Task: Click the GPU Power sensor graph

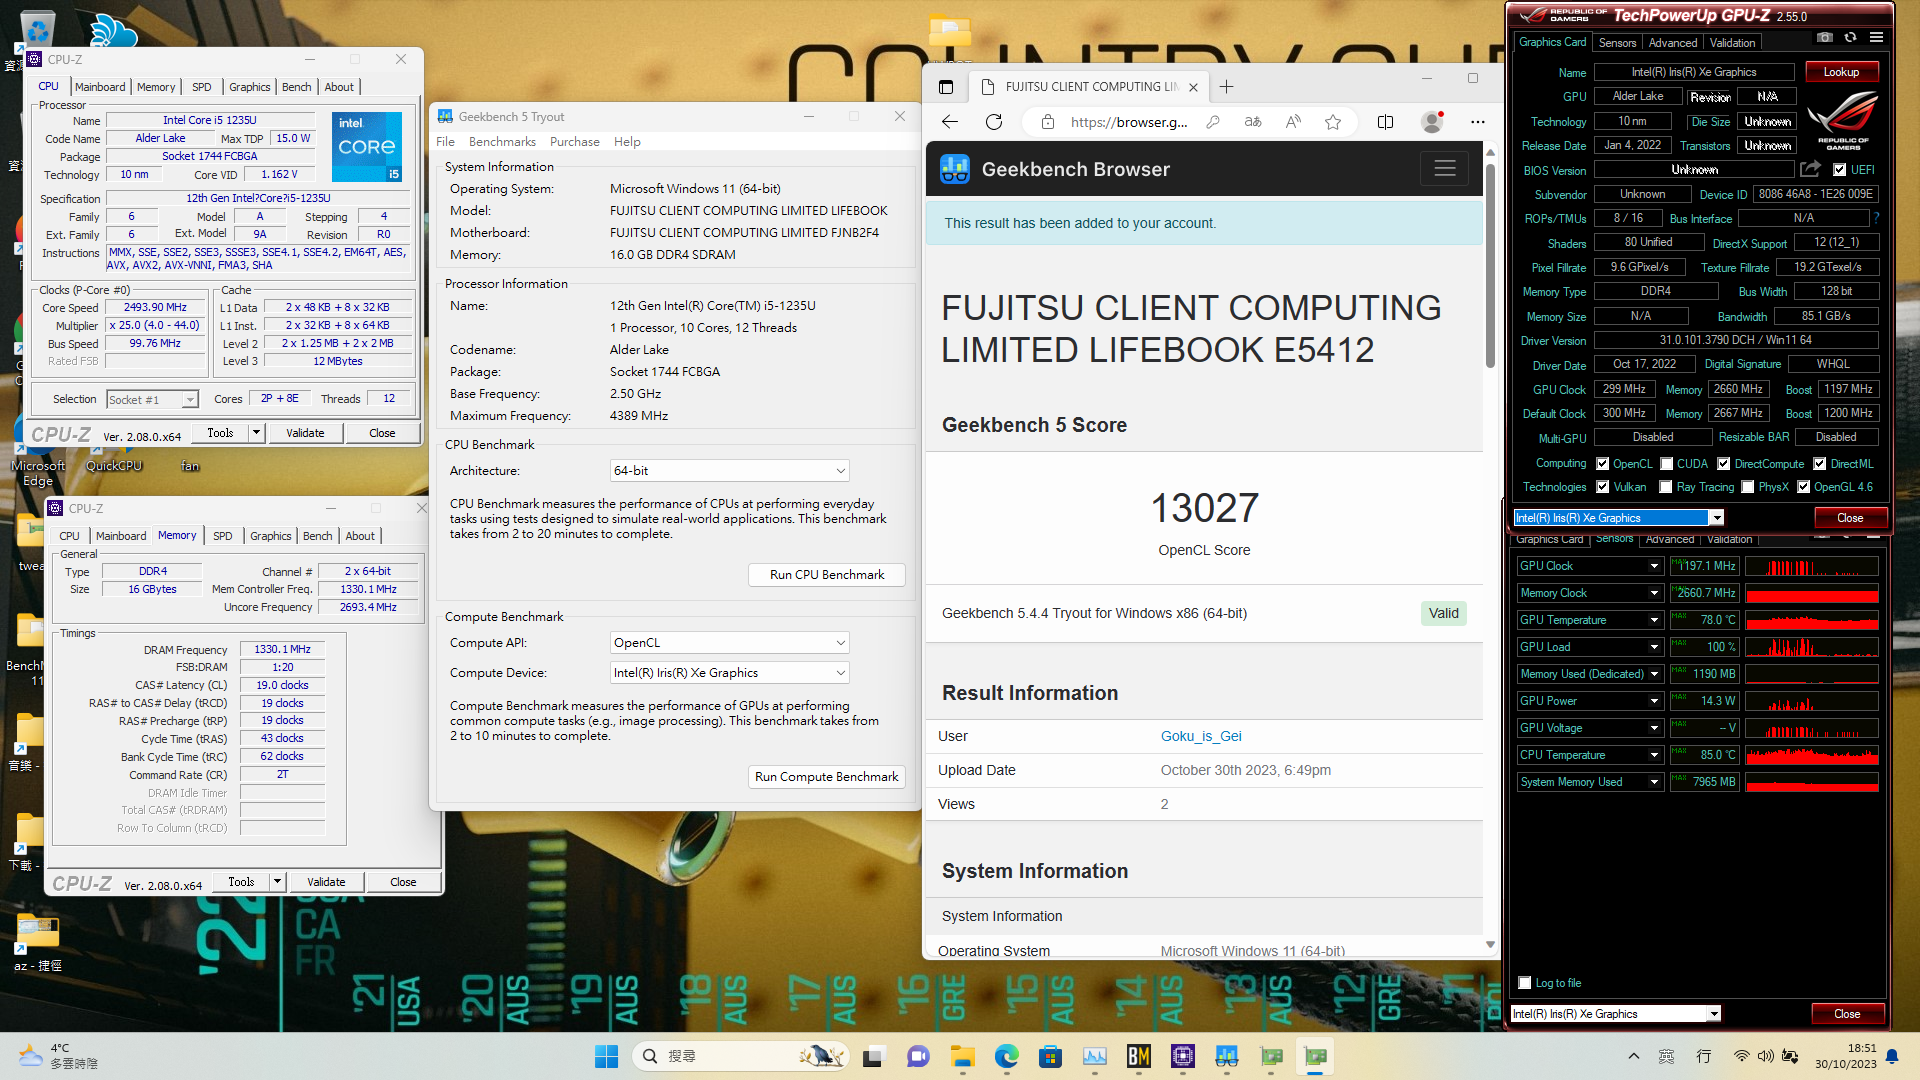Action: point(1812,701)
